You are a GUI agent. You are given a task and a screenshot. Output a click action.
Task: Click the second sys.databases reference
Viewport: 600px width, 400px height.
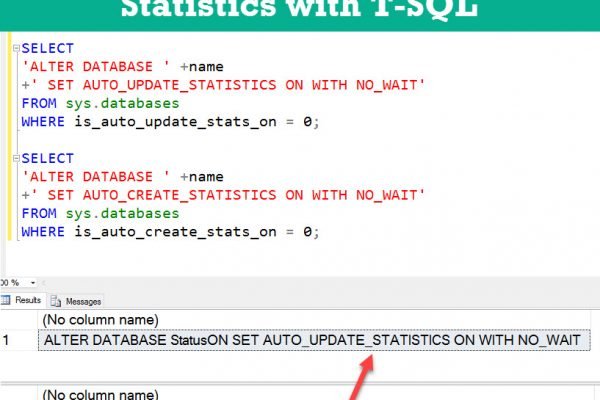click(x=122, y=213)
